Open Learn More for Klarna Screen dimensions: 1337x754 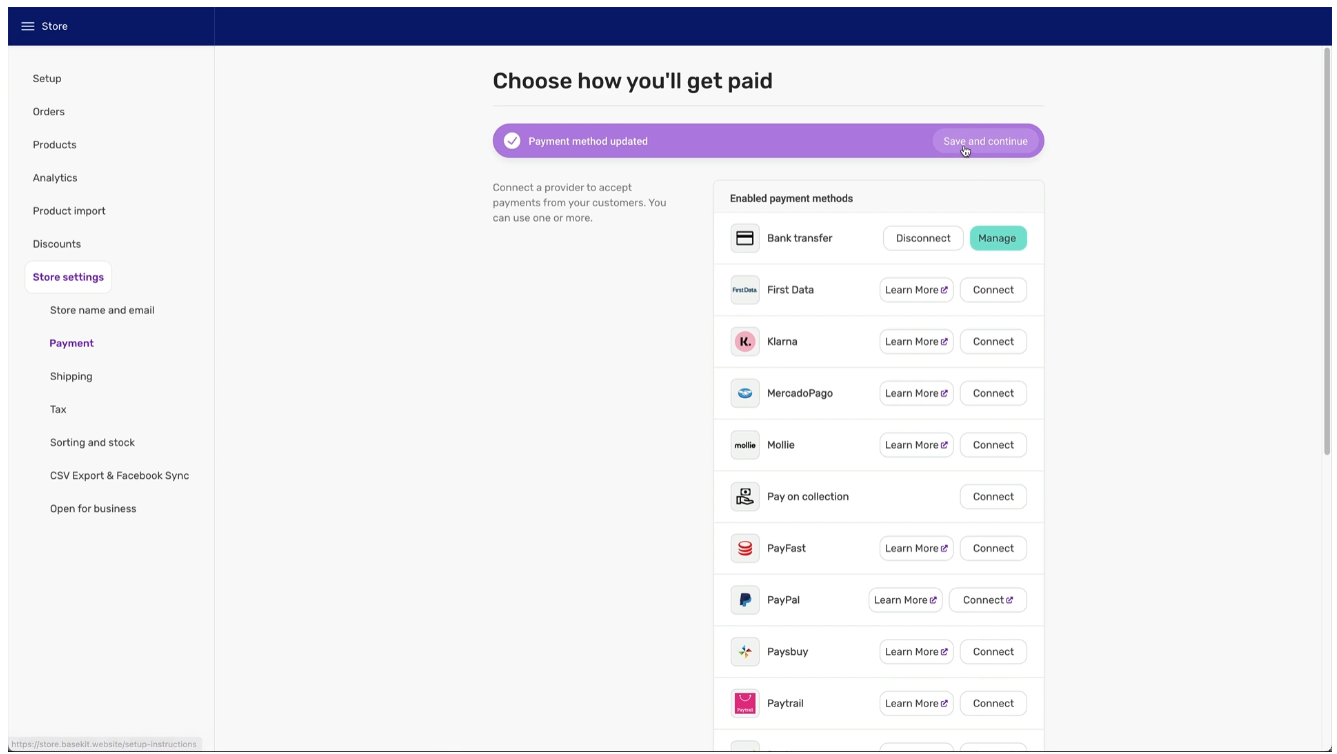click(x=915, y=341)
